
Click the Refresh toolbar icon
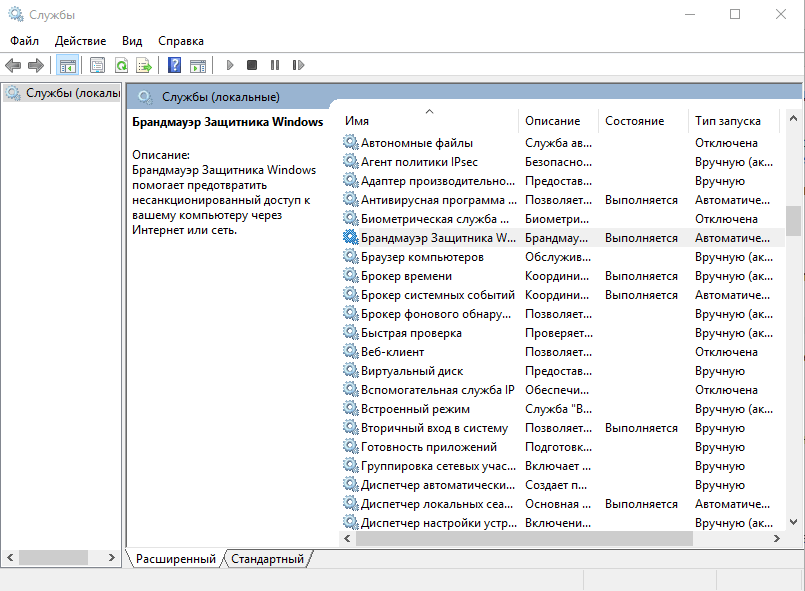pos(121,65)
